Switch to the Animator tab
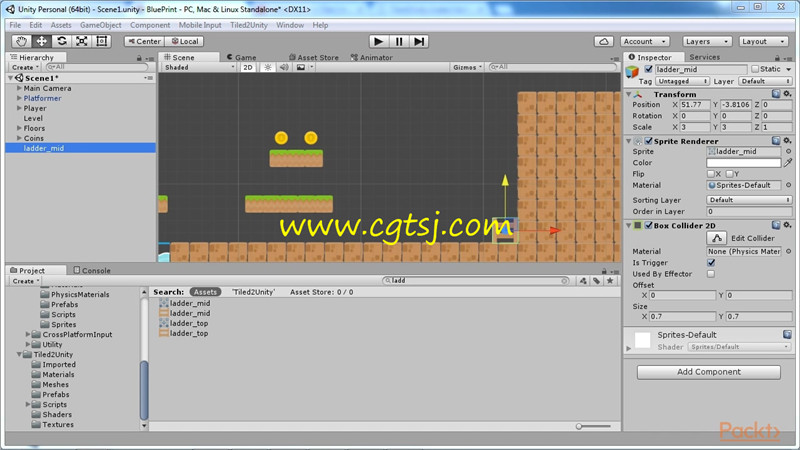 coord(372,57)
